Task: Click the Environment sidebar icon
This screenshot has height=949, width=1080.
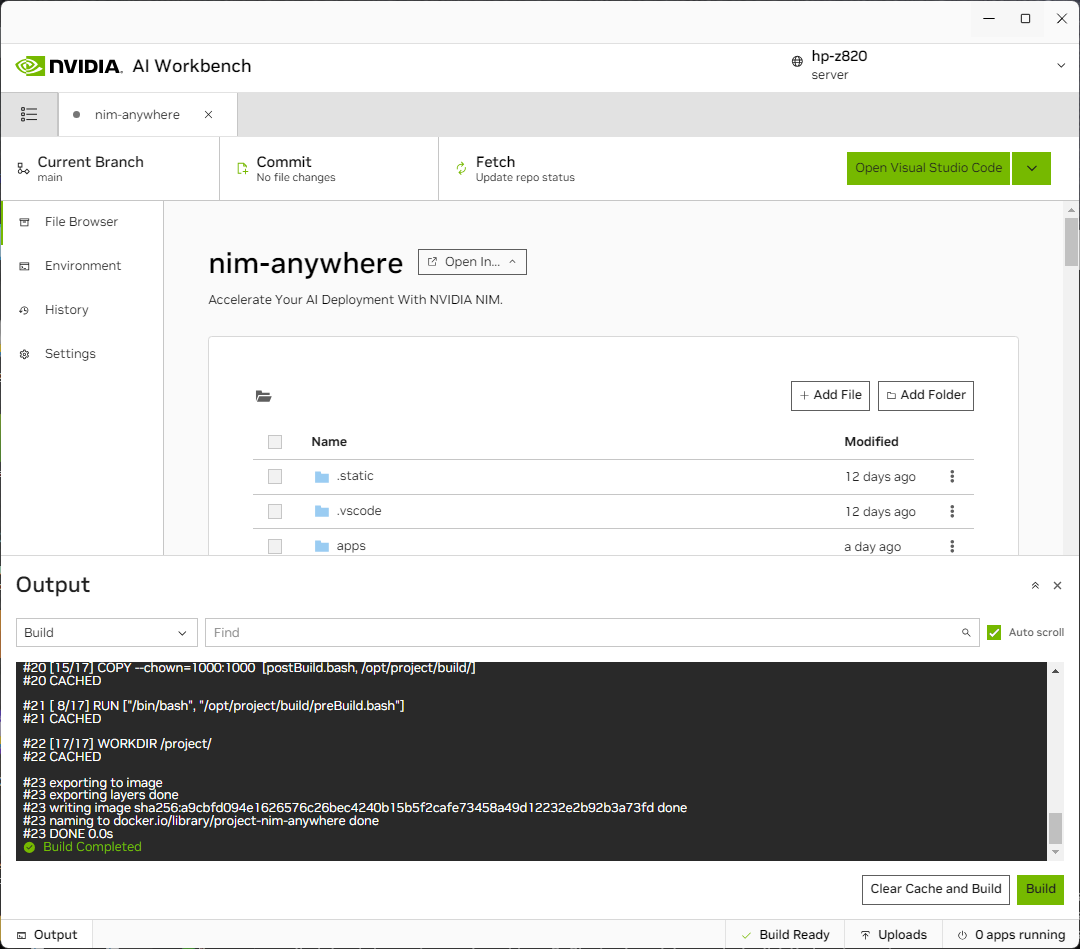Action: (24, 266)
